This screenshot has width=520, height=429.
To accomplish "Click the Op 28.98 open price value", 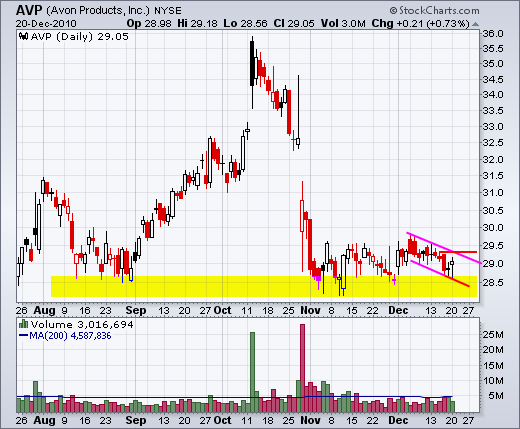I will [149, 24].
